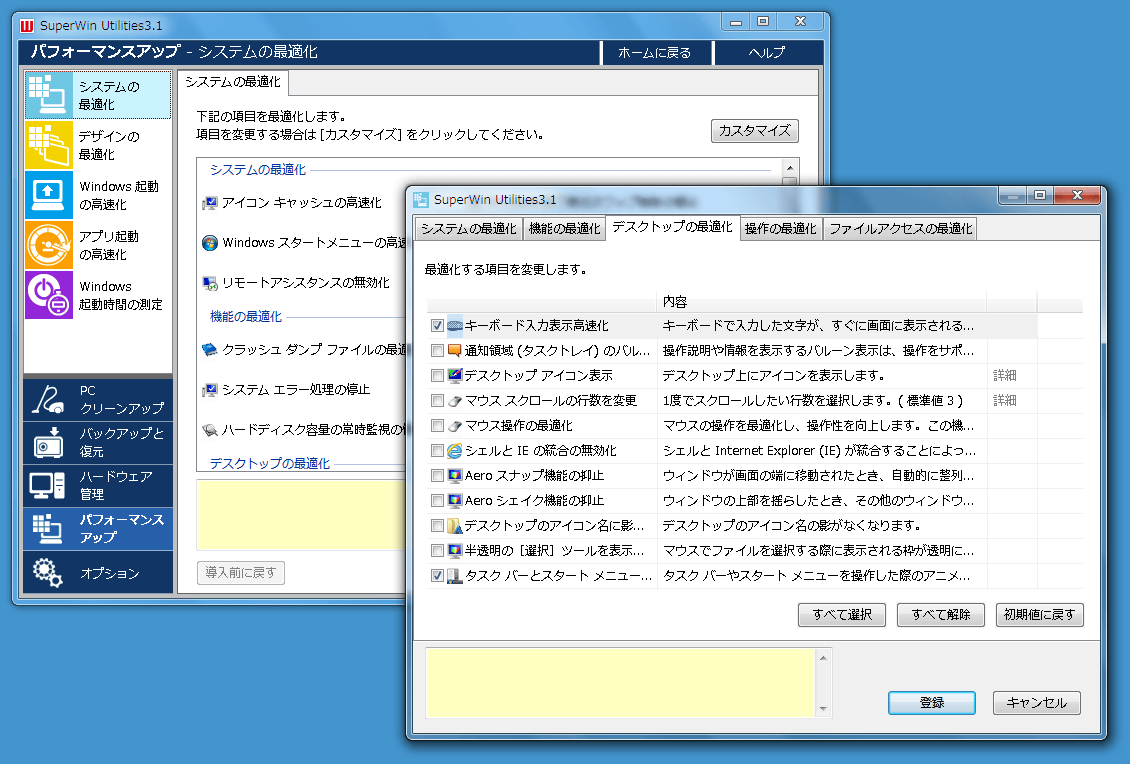Click SuperWin Utilities logo icon in main title bar
1130x764 pixels.
pos(27,26)
